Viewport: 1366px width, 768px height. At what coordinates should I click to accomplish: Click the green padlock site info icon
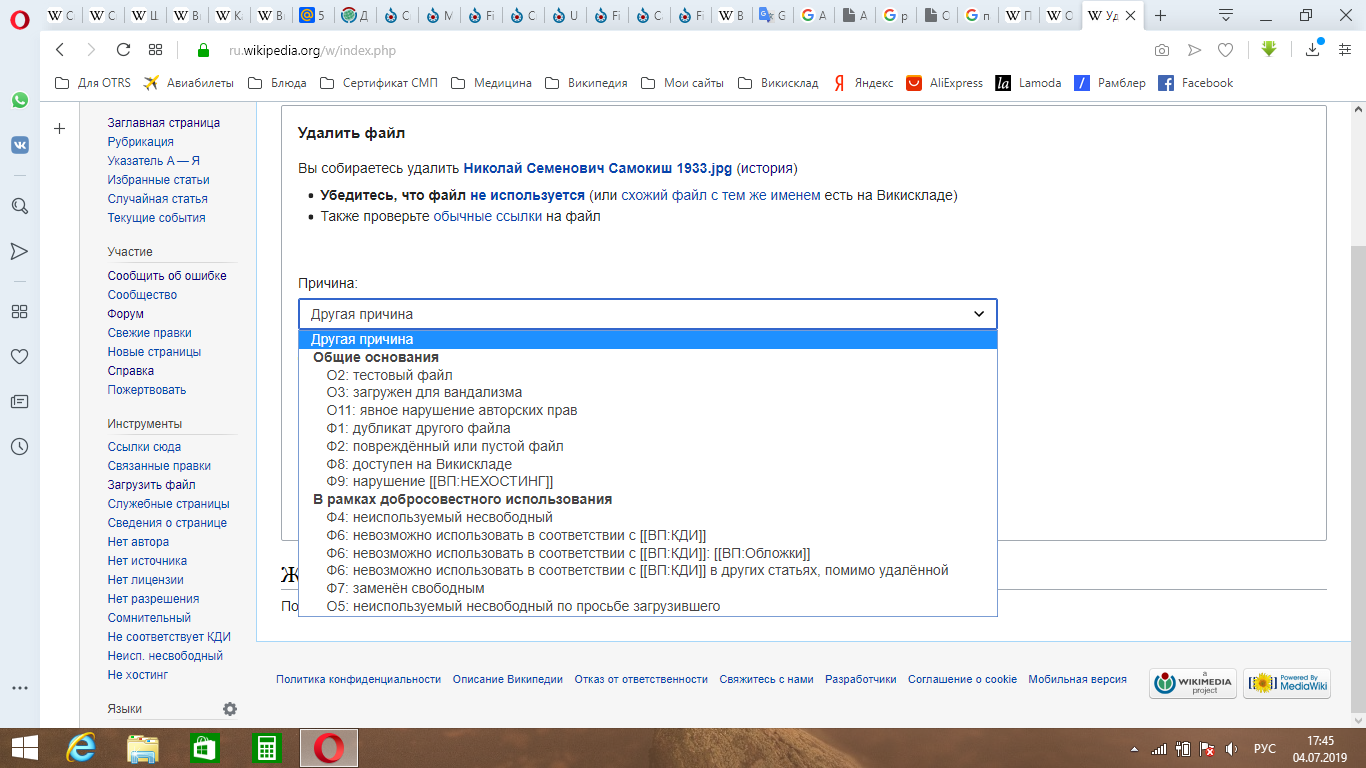[x=203, y=50]
